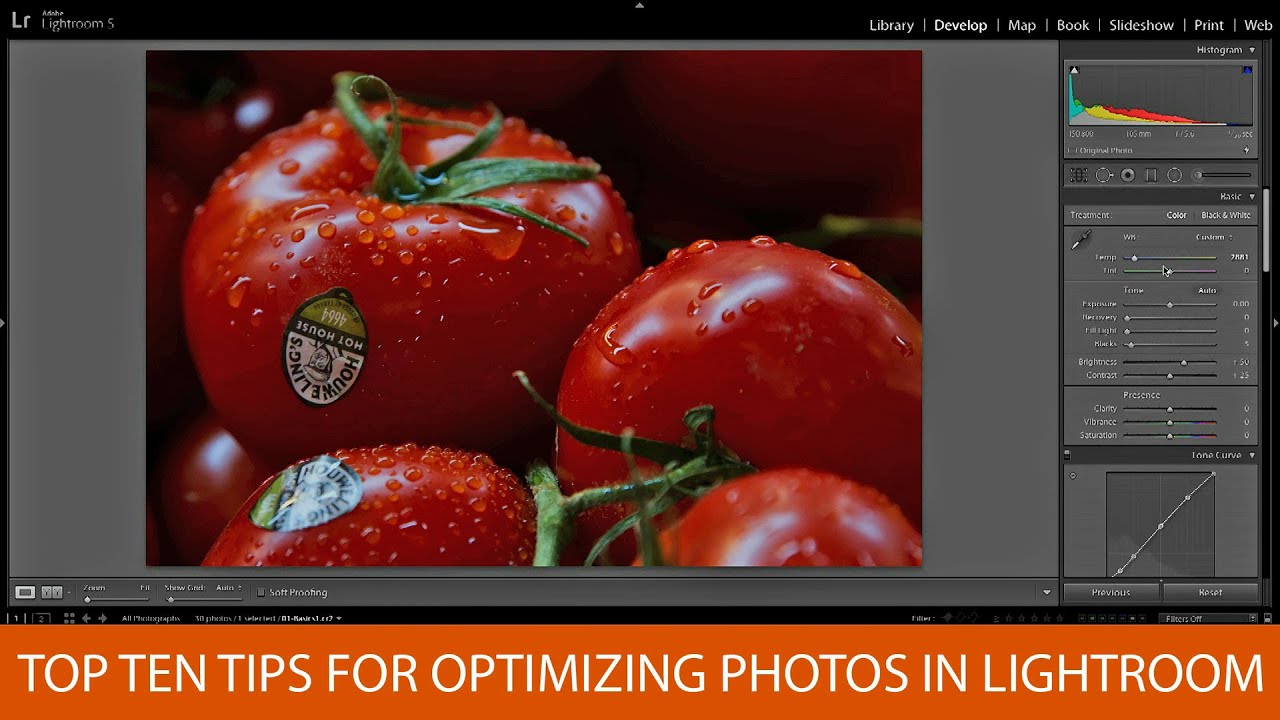Image resolution: width=1280 pixels, height=720 pixels.
Task: Select the Crop Overlay tool
Action: 1079,175
